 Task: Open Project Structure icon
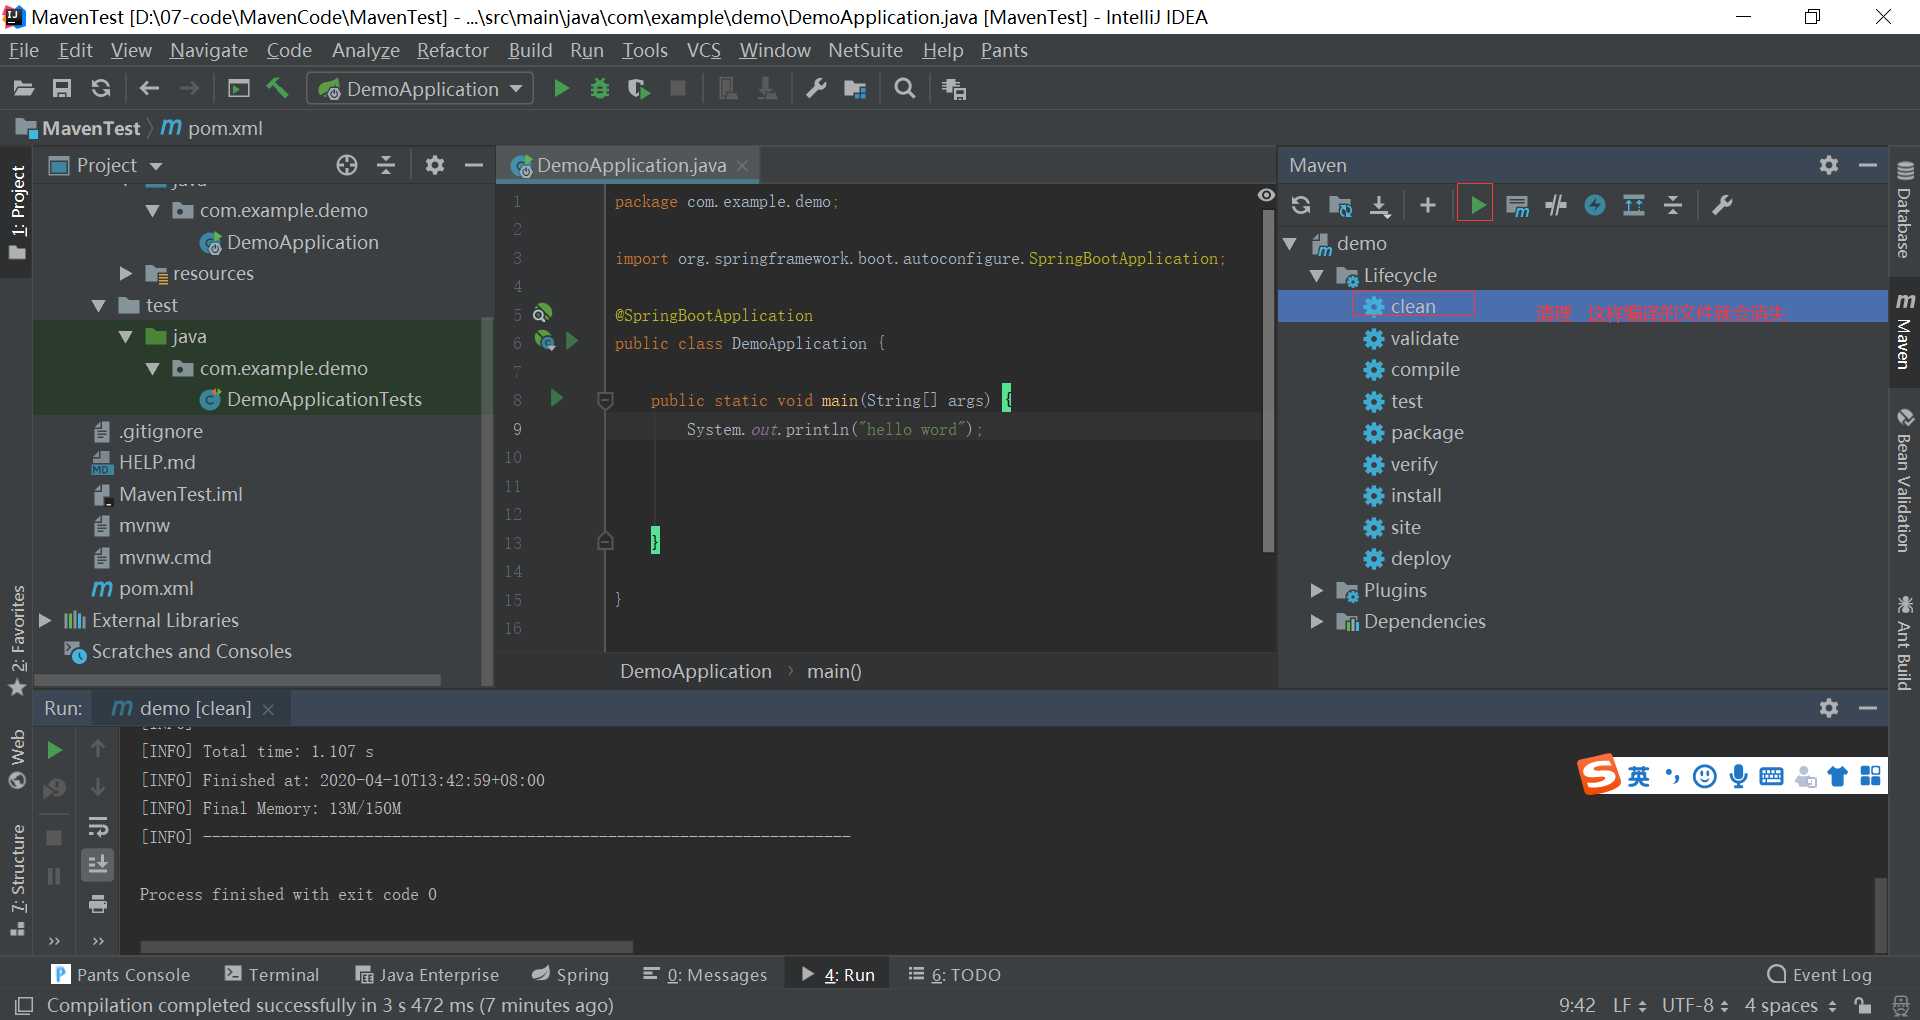pyautogui.click(x=855, y=89)
